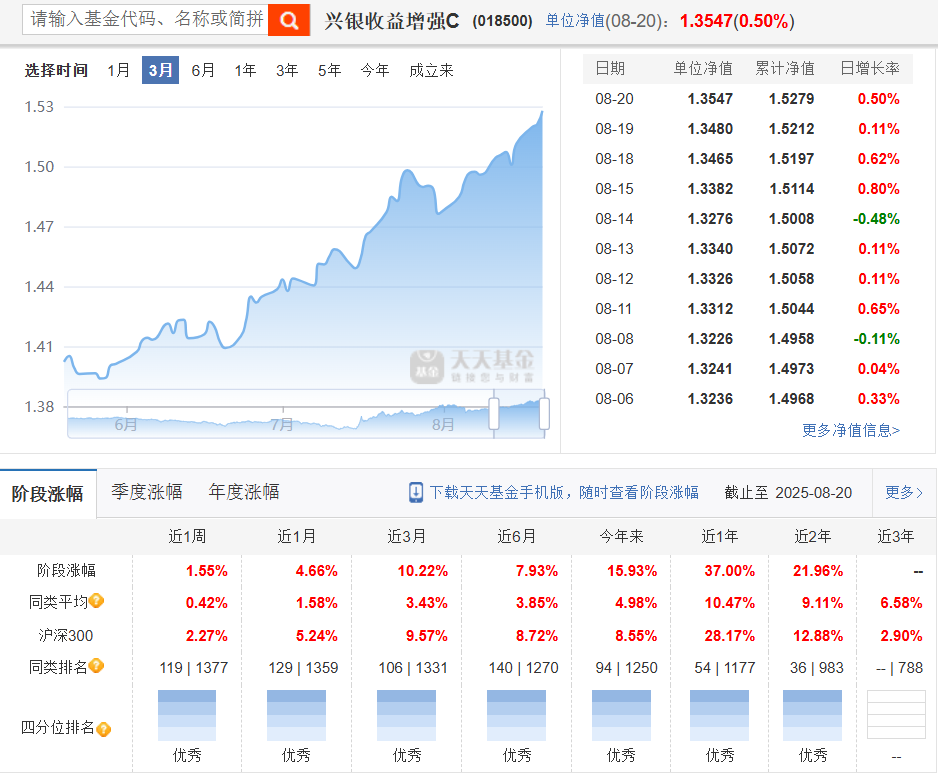Click the 近3月 column header
The image size is (938, 774).
coord(407,536)
